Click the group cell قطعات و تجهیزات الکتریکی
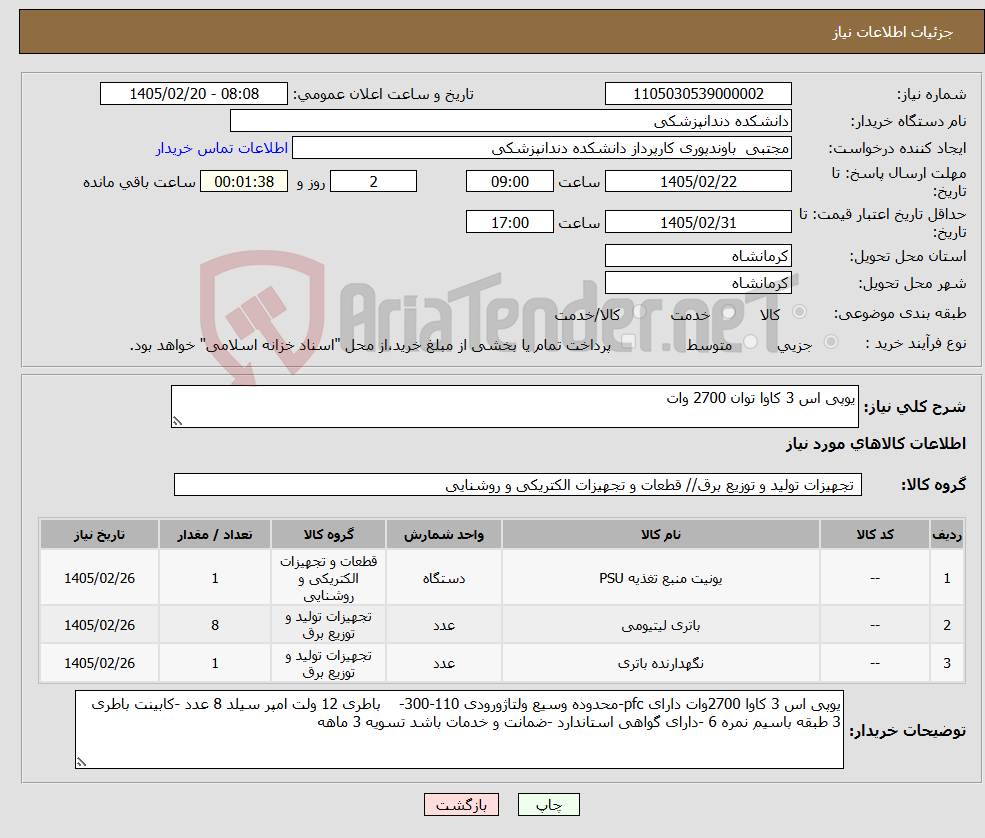The height and width of the screenshot is (838, 985). point(329,578)
